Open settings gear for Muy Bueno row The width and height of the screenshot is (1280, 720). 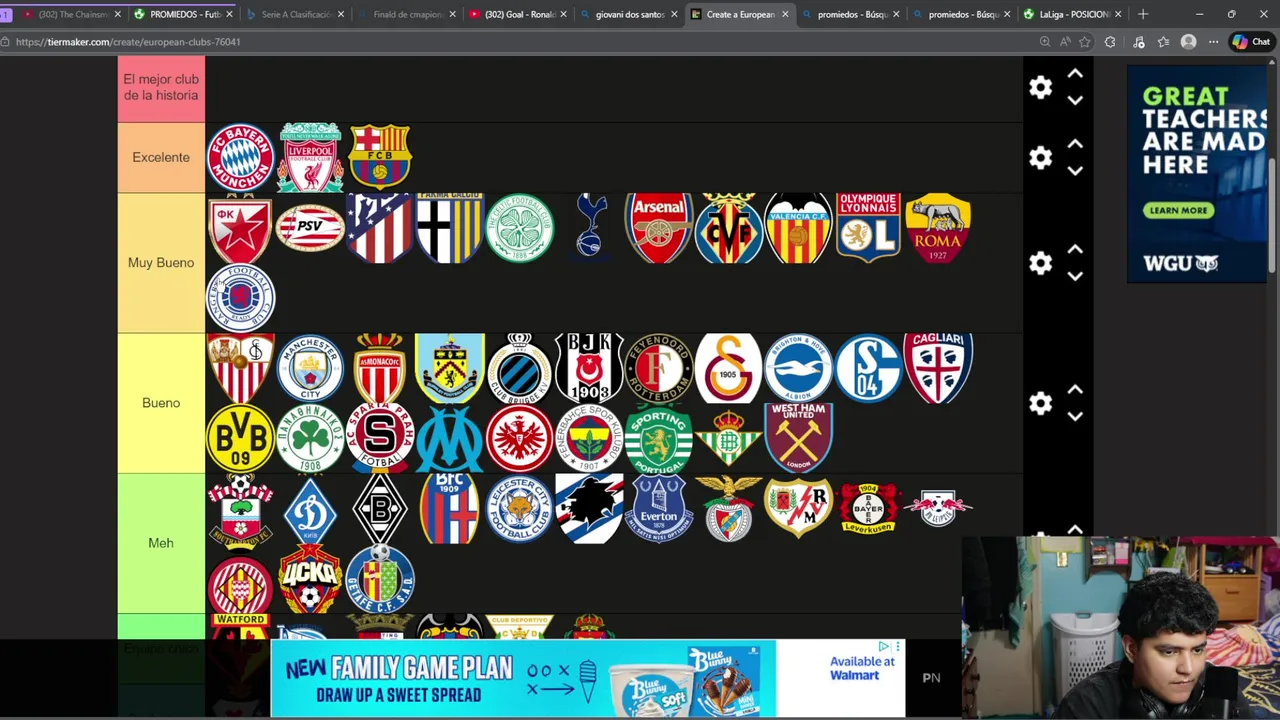(x=1041, y=263)
